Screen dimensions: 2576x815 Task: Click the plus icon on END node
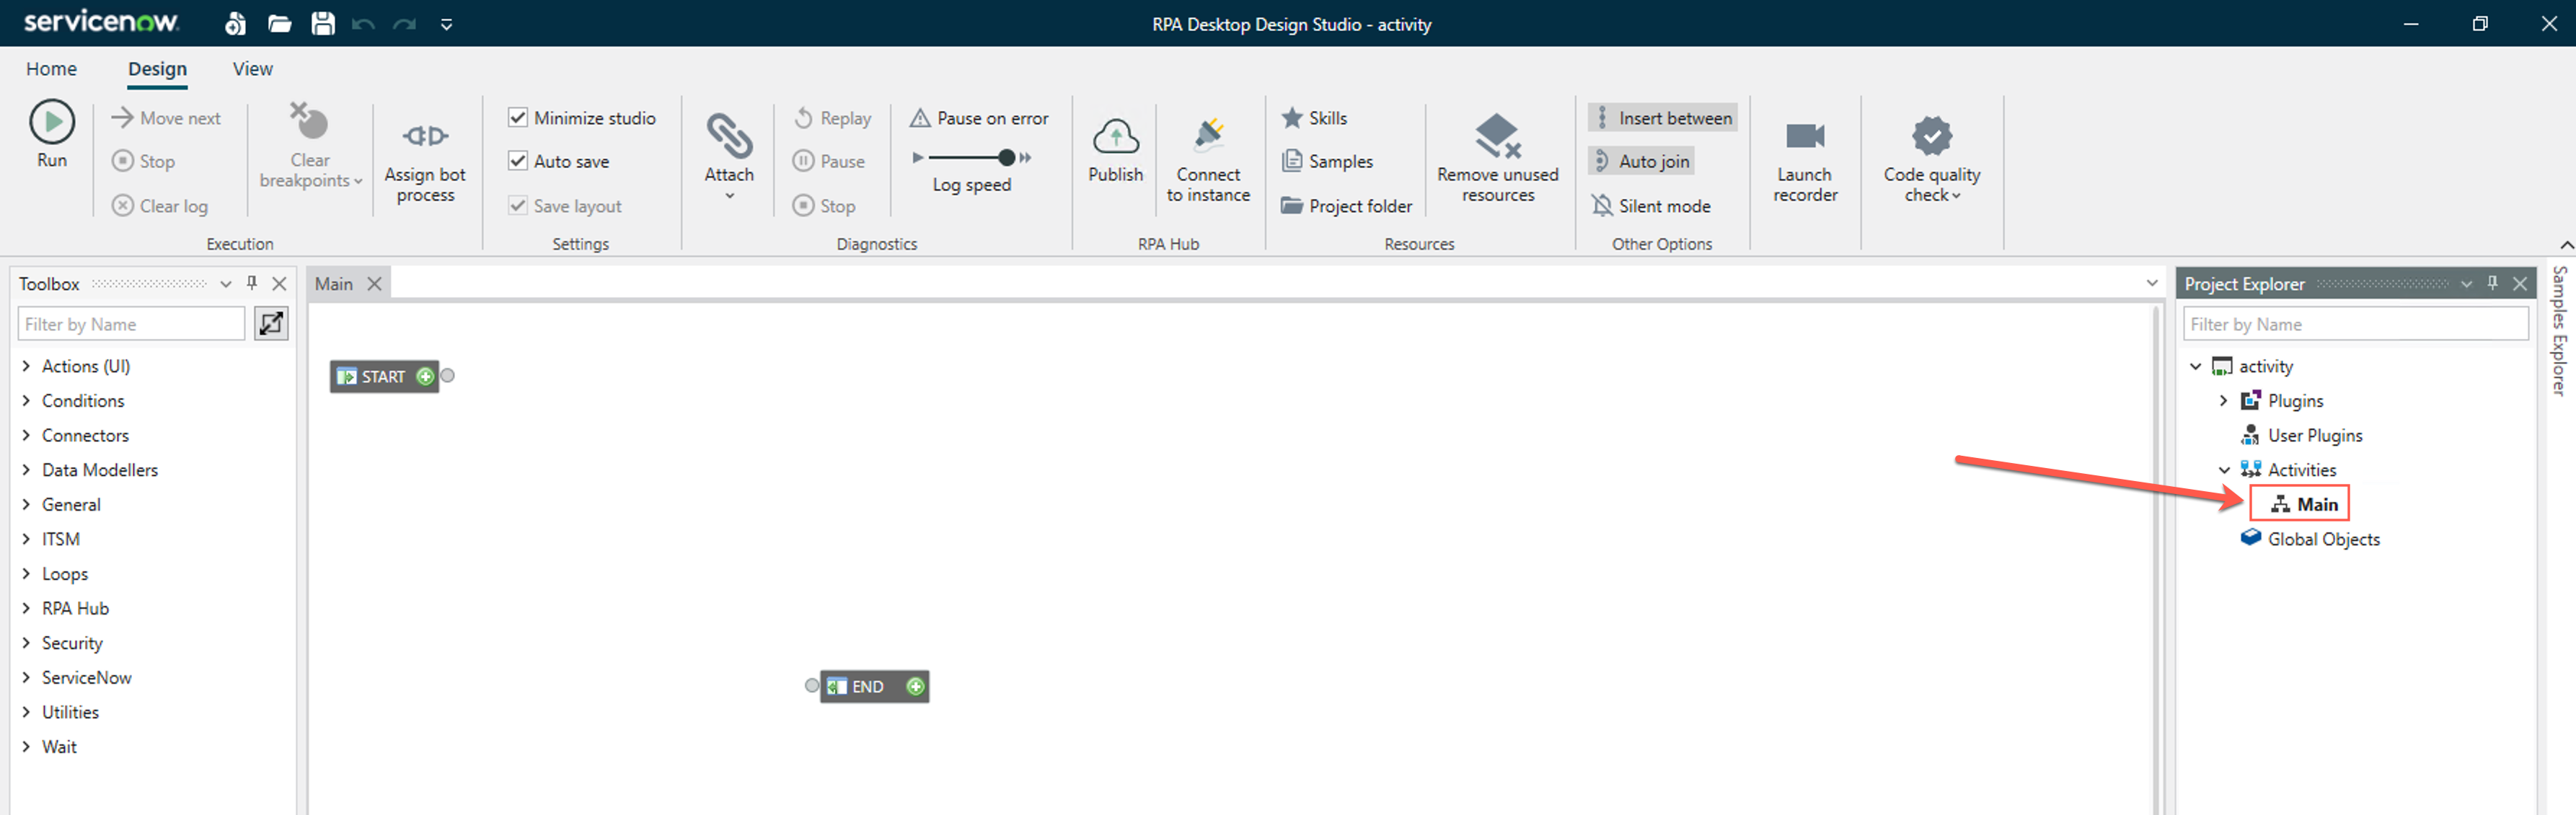[x=914, y=687]
